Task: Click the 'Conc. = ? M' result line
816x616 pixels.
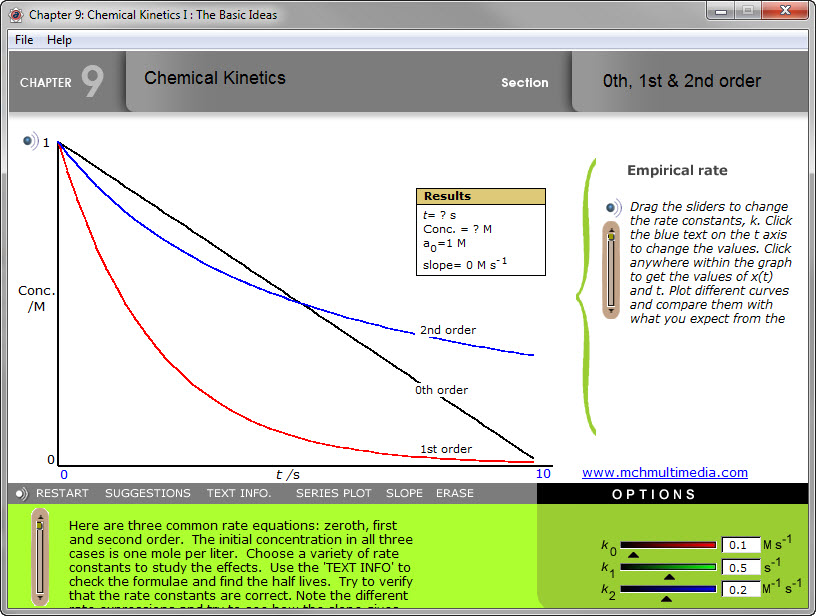Action: coord(457,229)
